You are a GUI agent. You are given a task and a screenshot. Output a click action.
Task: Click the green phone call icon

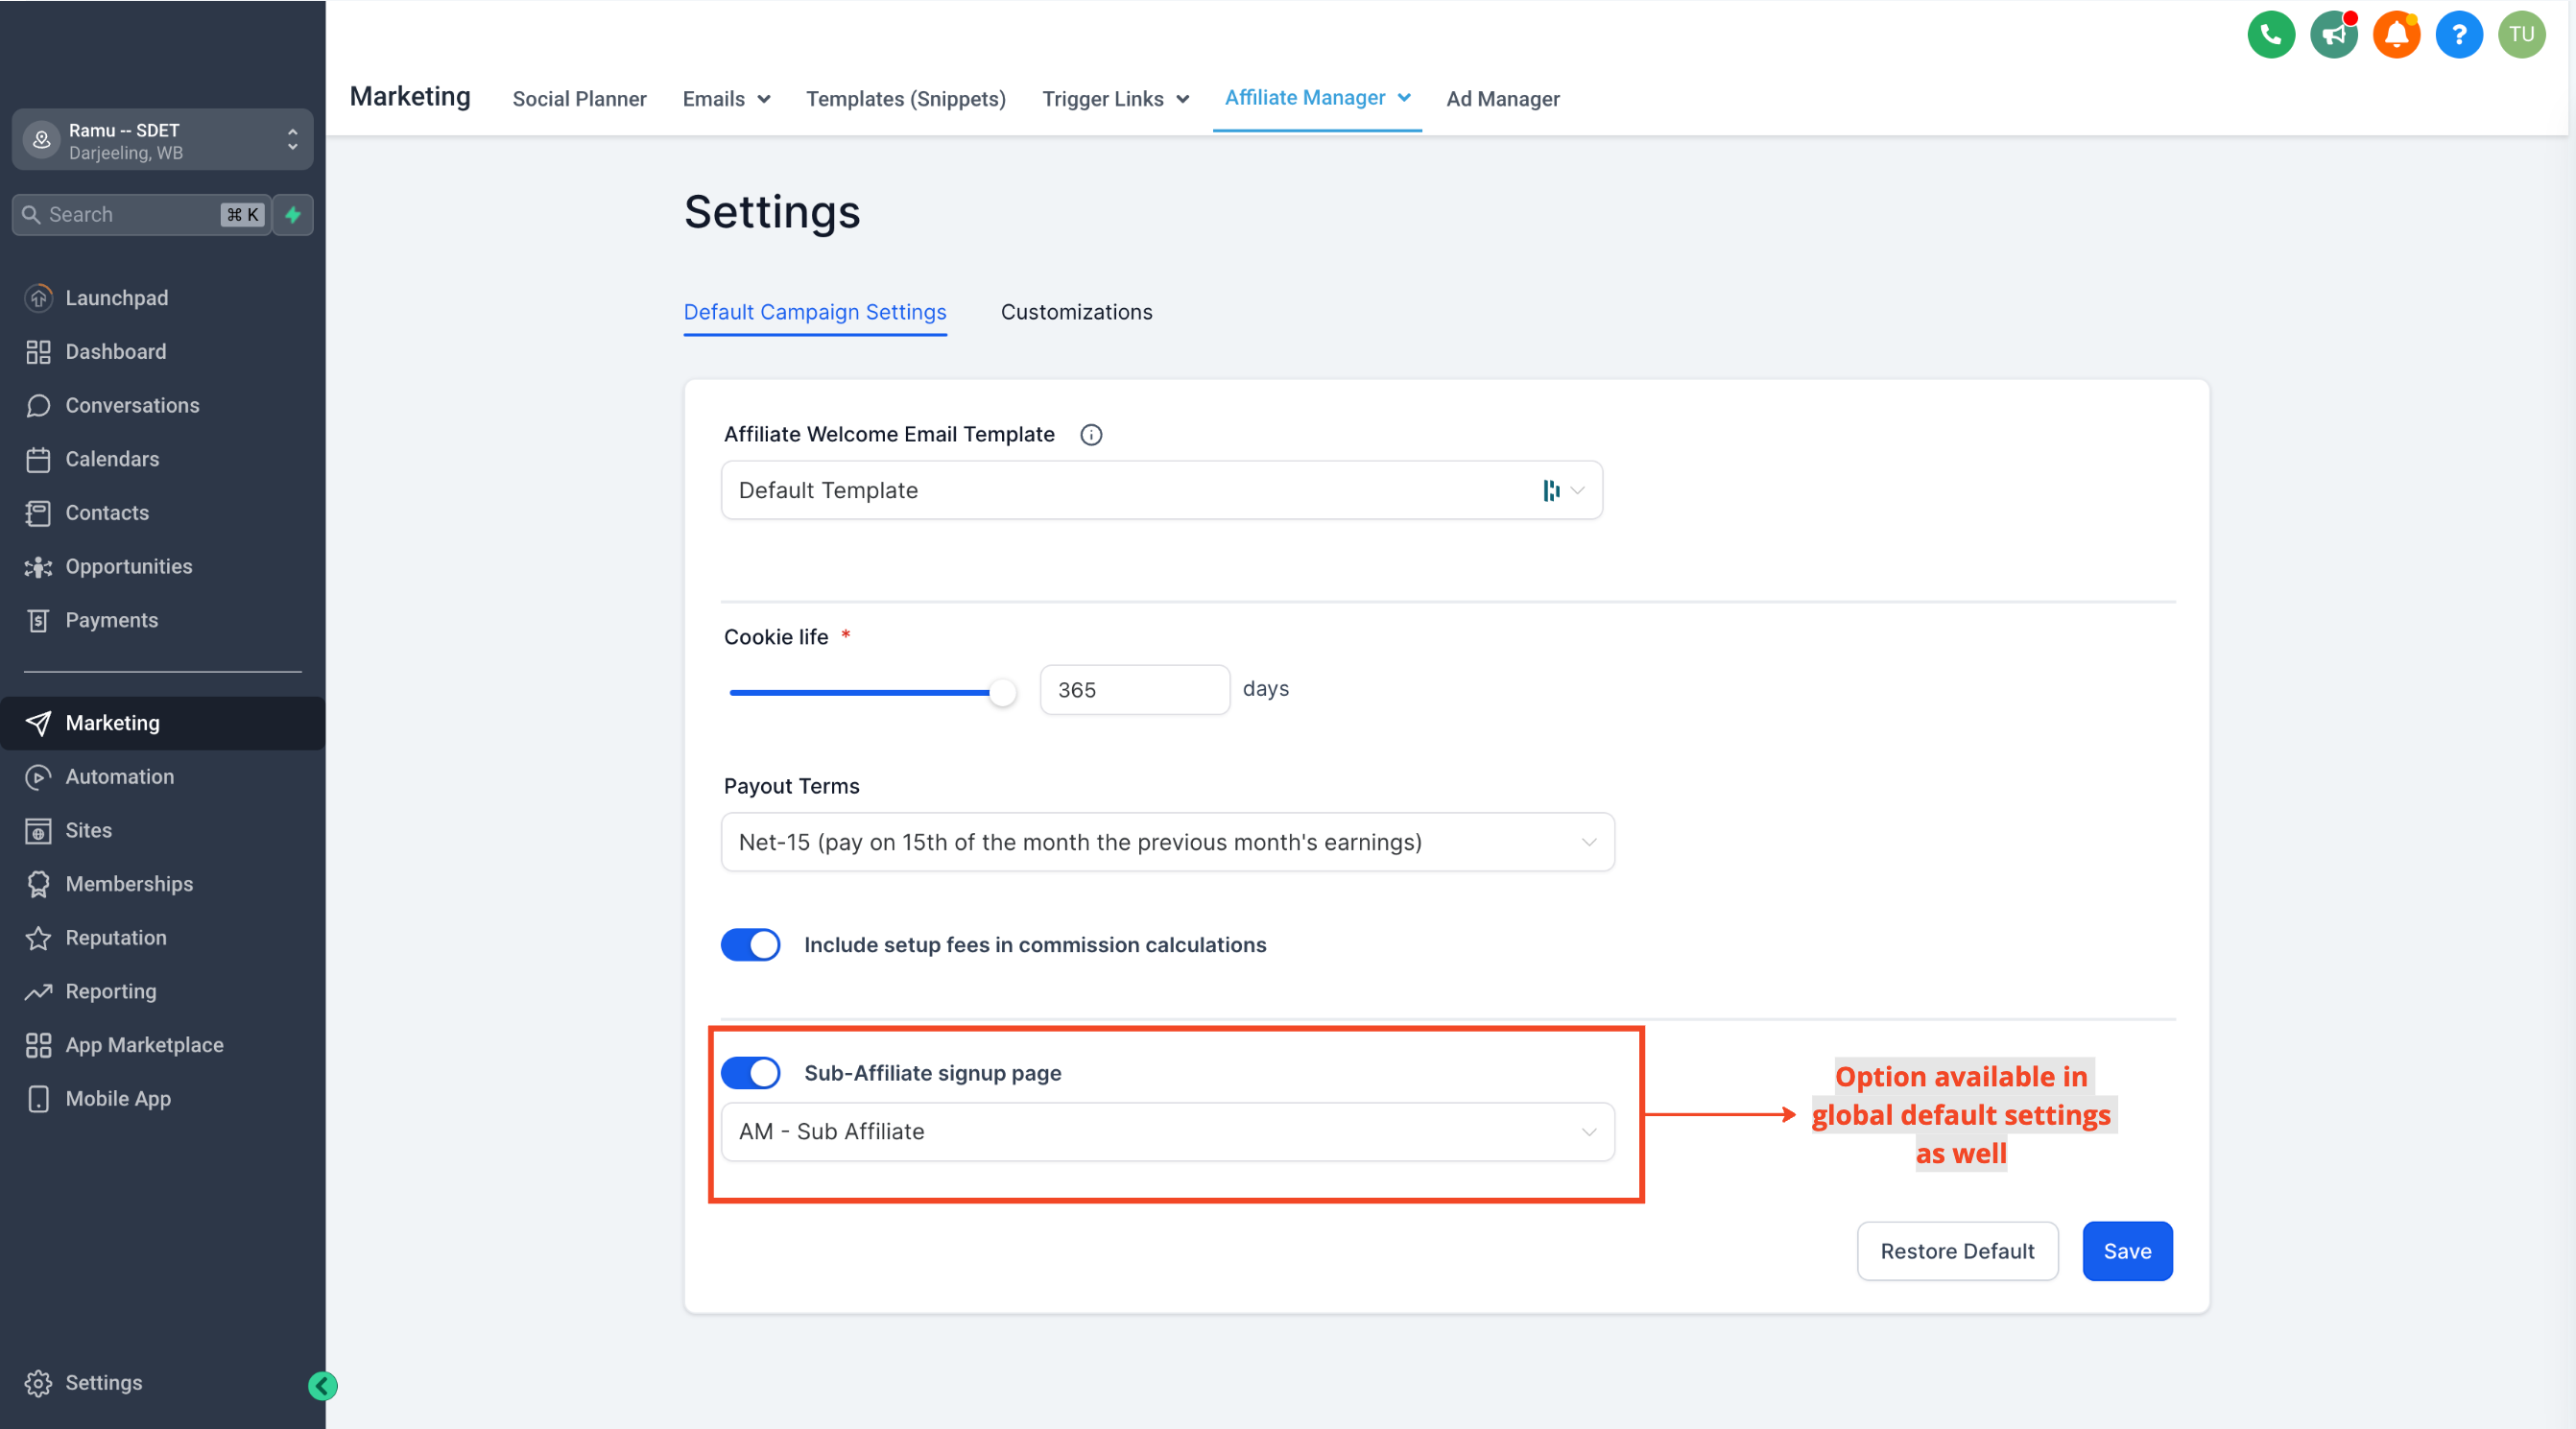[x=2270, y=35]
